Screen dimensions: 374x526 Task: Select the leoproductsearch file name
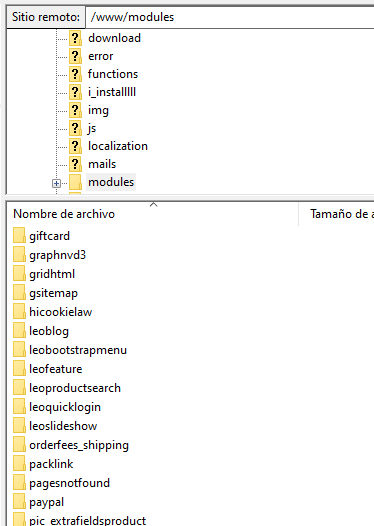click(75, 388)
